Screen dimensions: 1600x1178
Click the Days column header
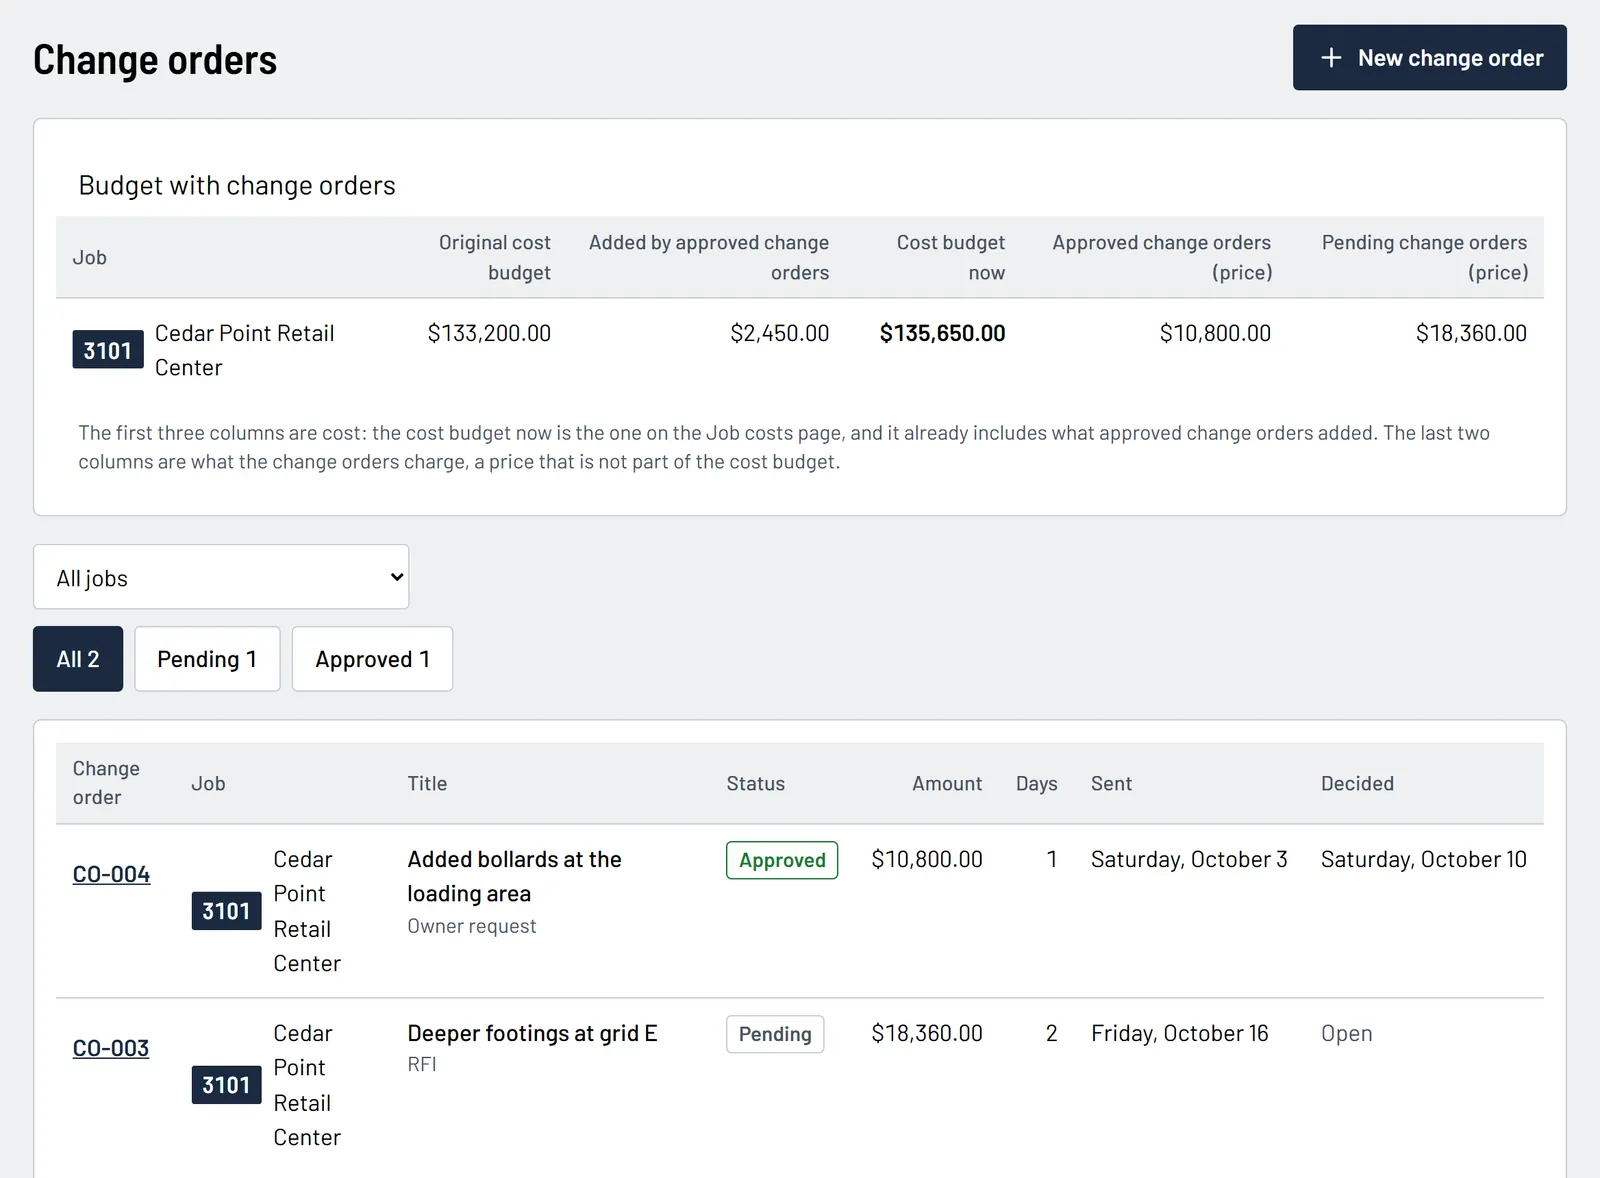1037,783
